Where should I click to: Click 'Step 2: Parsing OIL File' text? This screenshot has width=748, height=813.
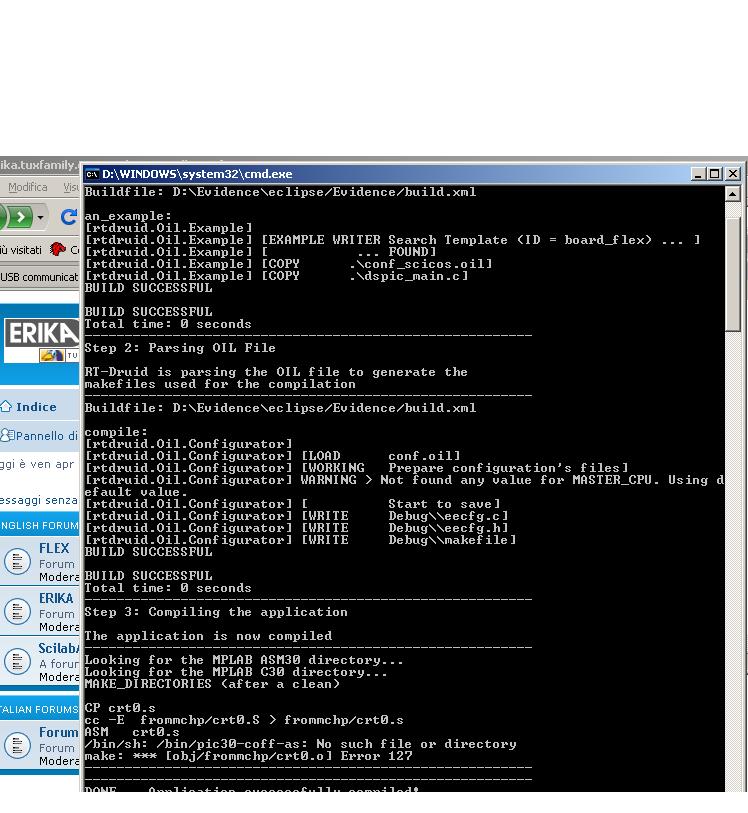point(180,348)
